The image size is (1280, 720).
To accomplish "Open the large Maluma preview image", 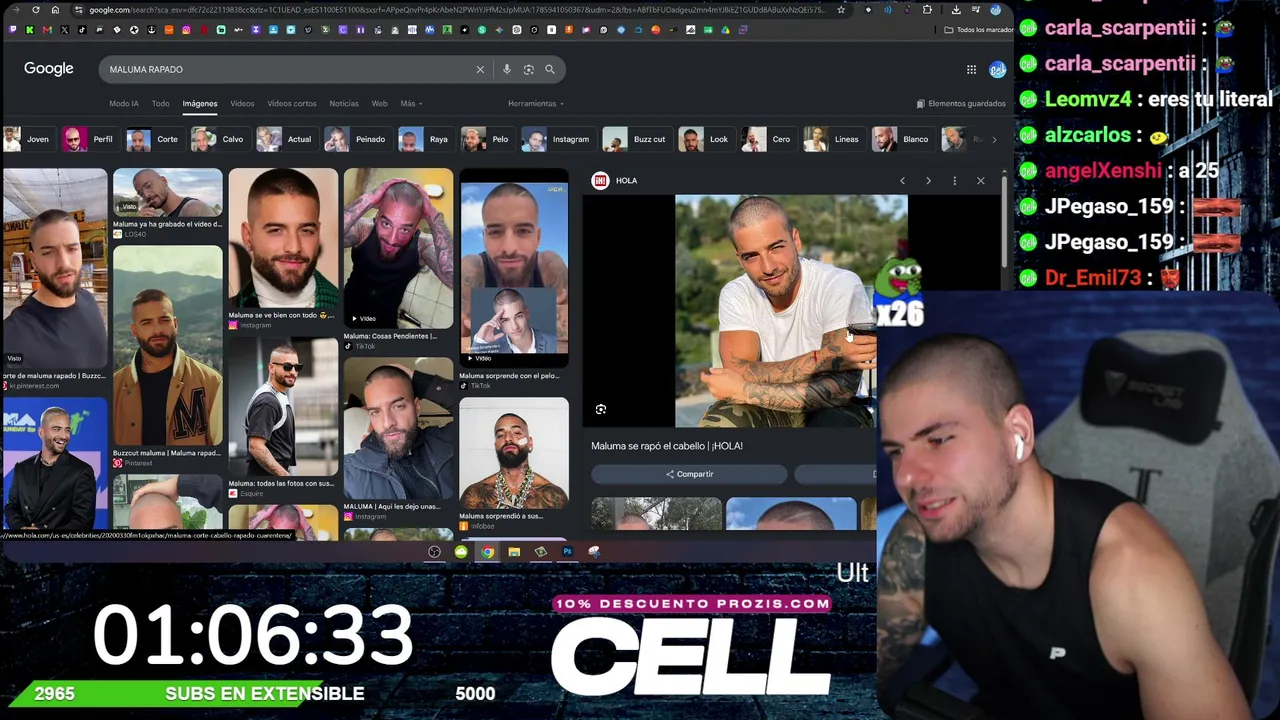I will click(x=791, y=311).
